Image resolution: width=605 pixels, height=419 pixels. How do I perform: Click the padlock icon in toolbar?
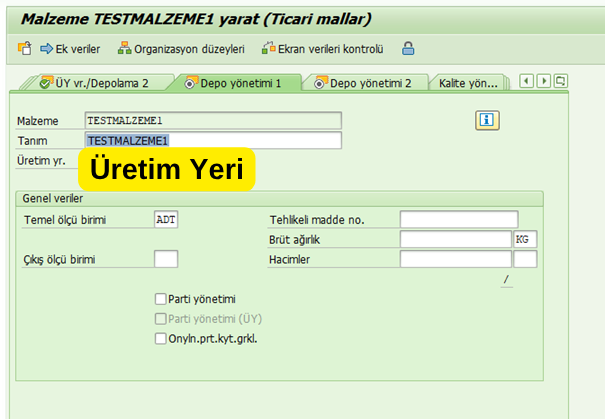click(x=408, y=48)
